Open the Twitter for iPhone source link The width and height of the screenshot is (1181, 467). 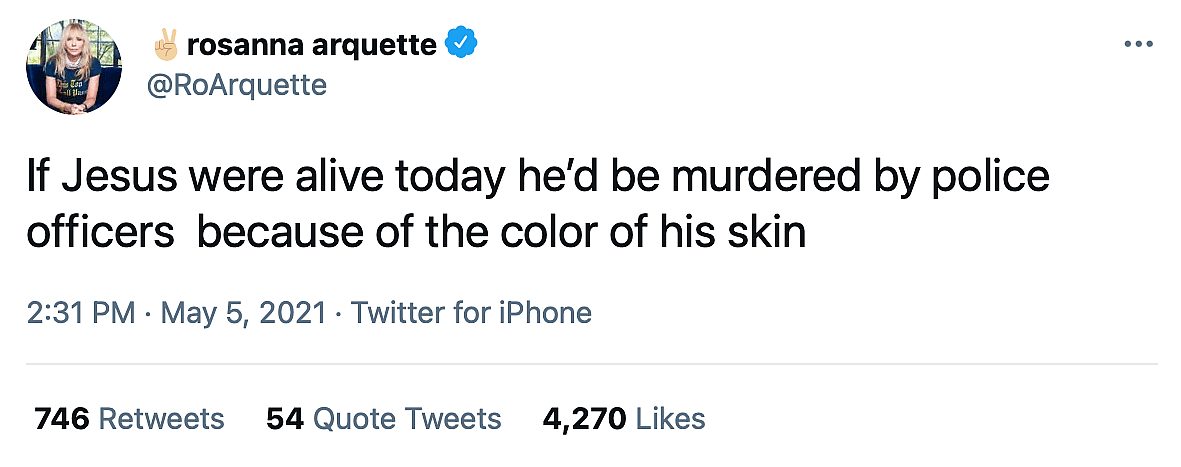click(x=472, y=313)
